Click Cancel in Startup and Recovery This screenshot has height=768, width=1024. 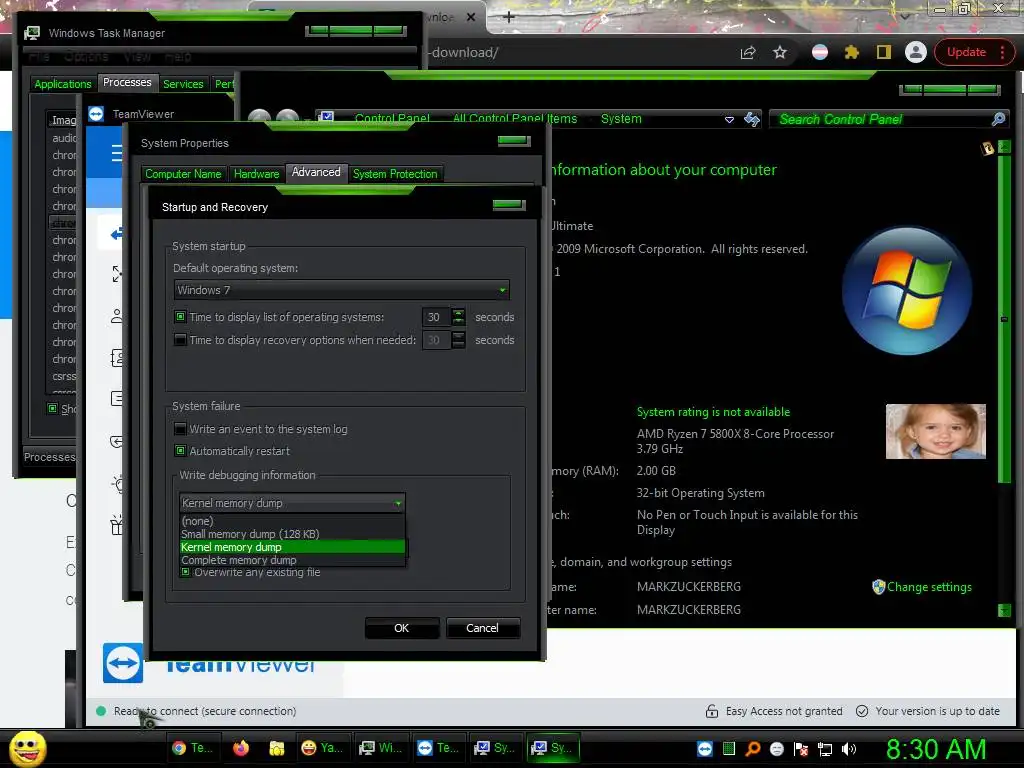(483, 628)
